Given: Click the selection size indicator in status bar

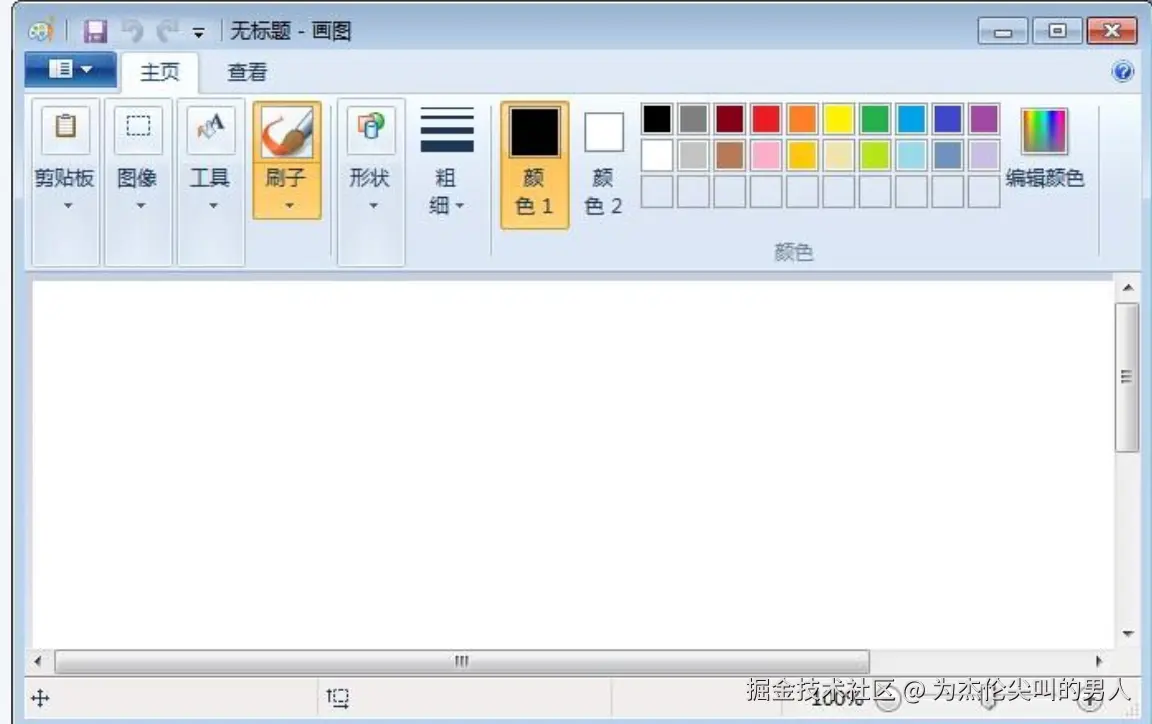Looking at the screenshot, I should coord(338,699).
